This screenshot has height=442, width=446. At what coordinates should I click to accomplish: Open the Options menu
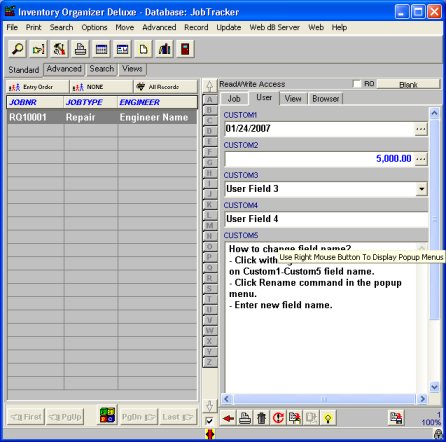point(94,27)
